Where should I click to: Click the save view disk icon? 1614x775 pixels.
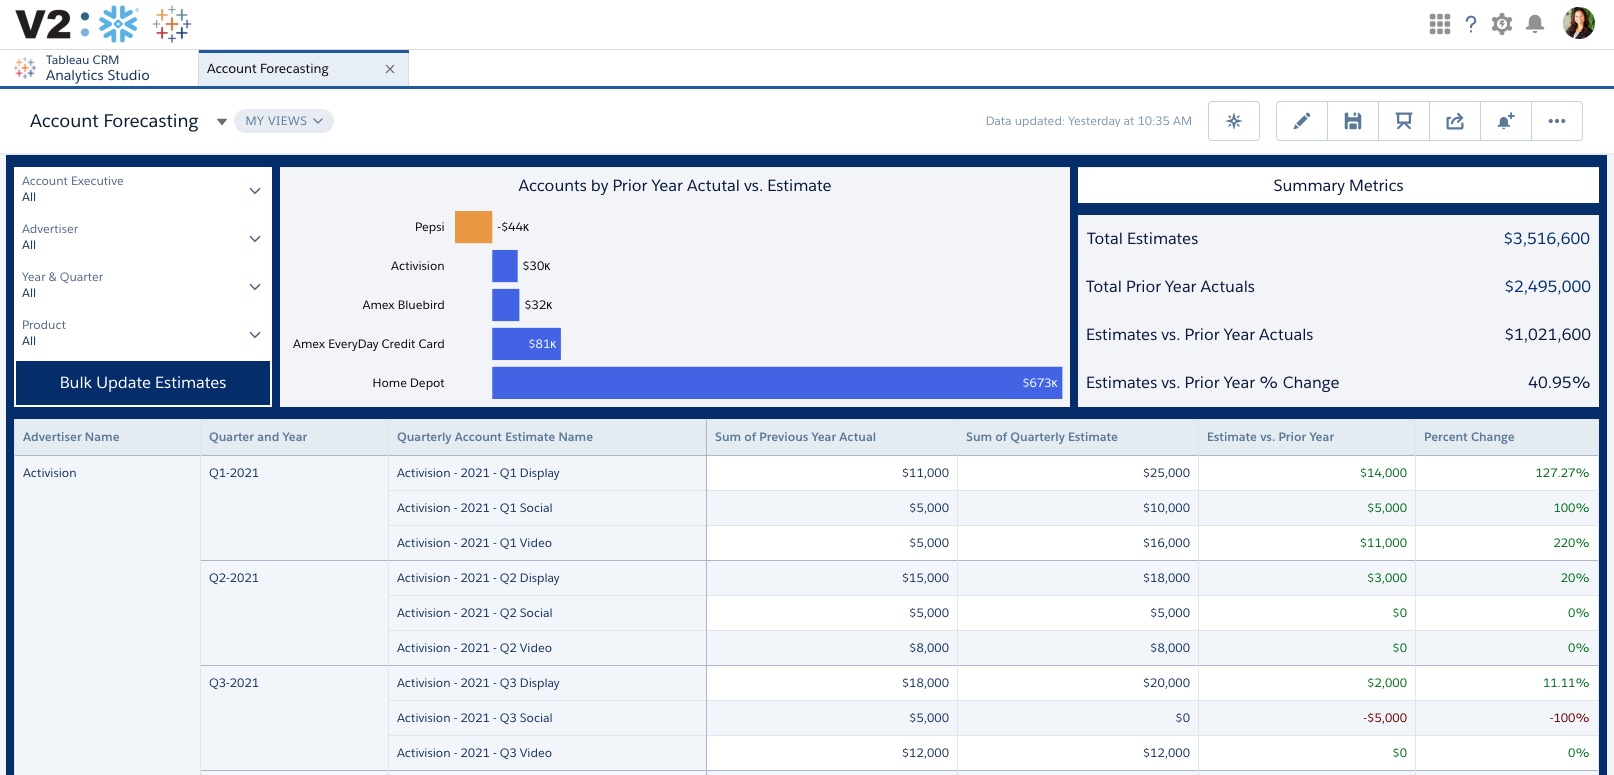1353,121
